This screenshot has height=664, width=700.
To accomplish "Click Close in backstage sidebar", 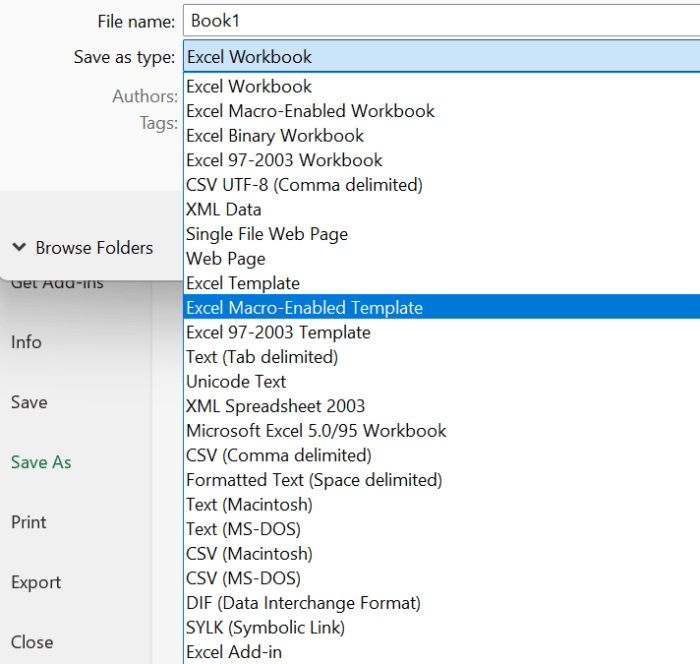I will click(x=32, y=642).
